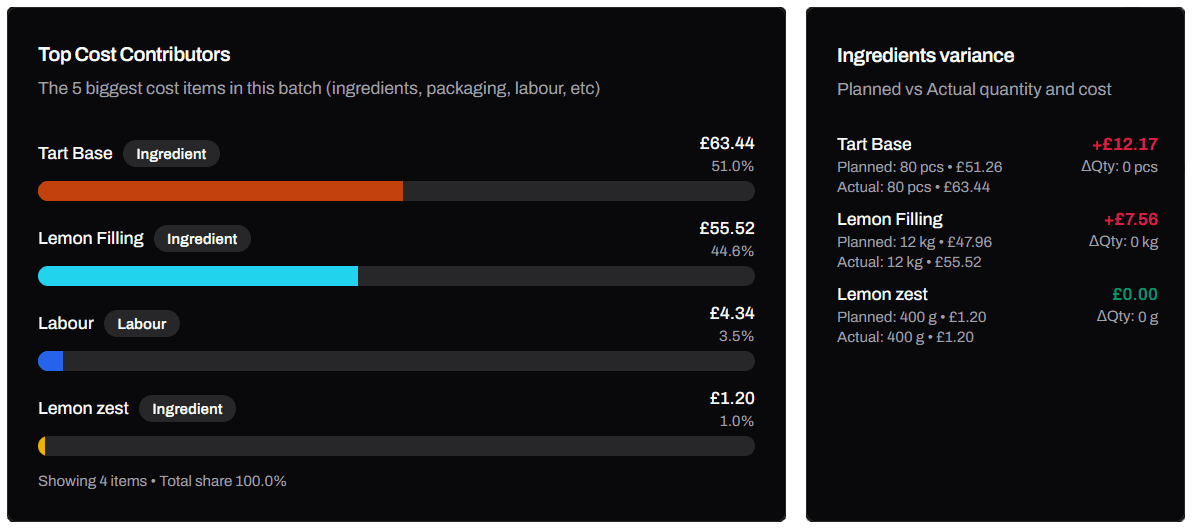Viewport: 1194px width, 532px height.
Task: Click the Labour category badge
Action: coord(142,323)
